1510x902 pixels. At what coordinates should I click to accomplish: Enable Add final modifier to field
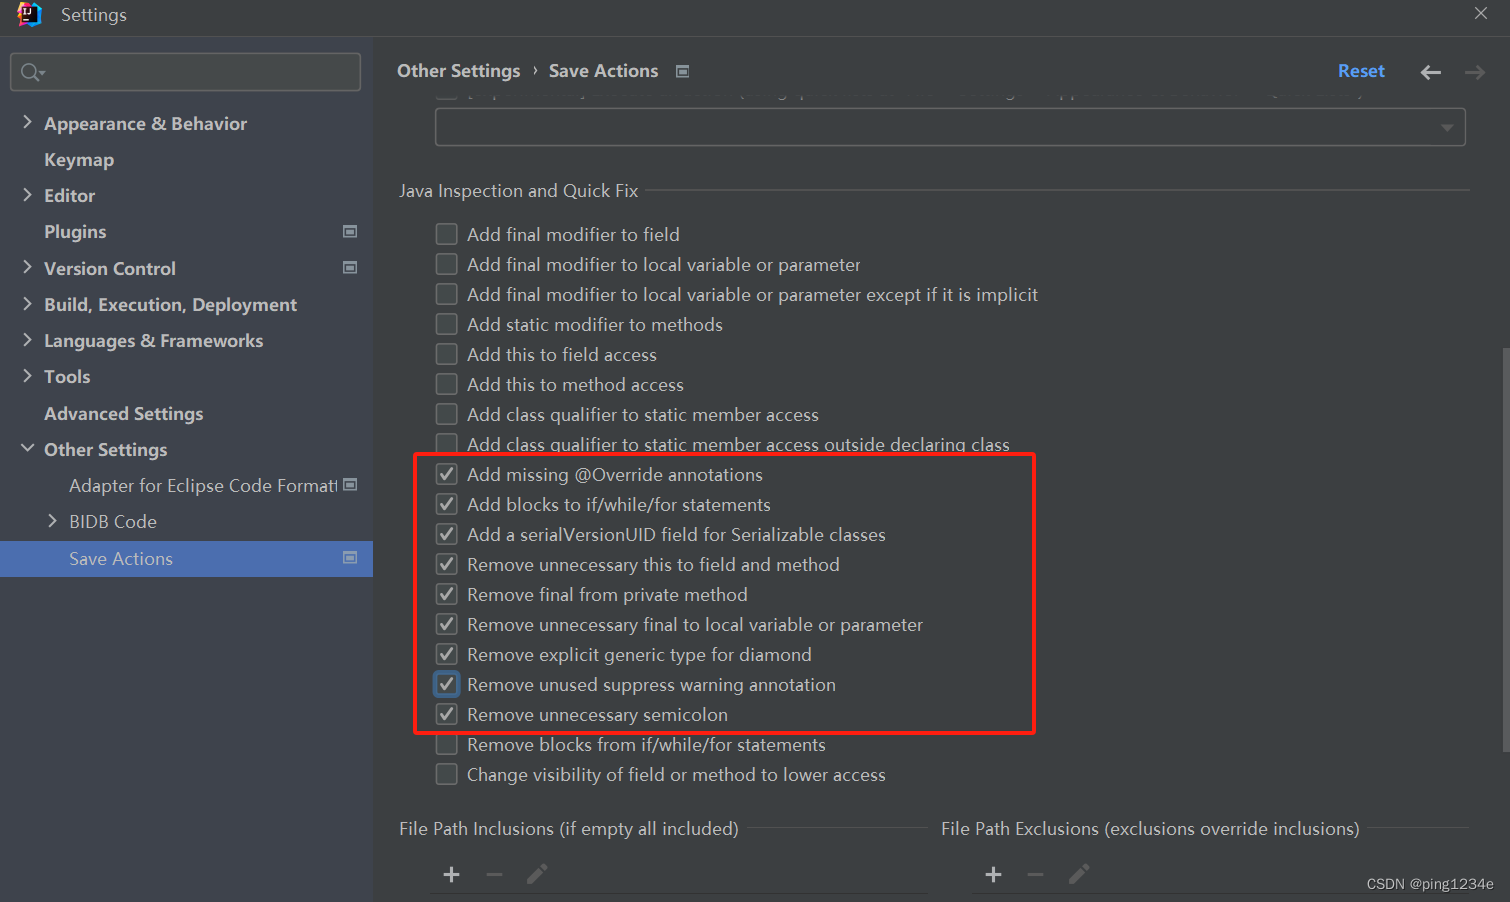446,233
